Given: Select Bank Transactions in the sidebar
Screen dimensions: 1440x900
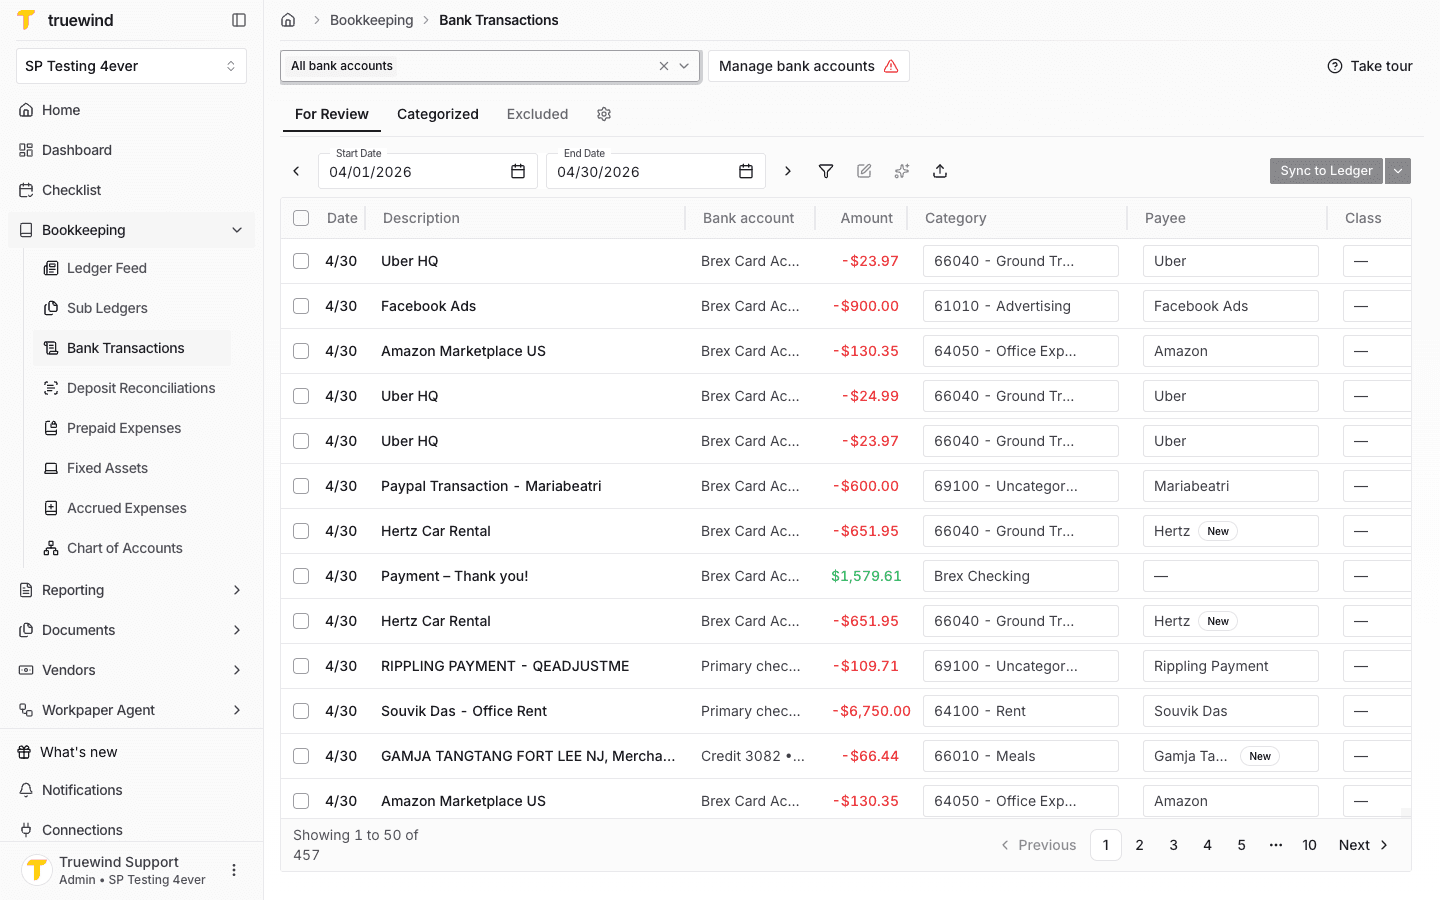Looking at the screenshot, I should tap(132, 348).
